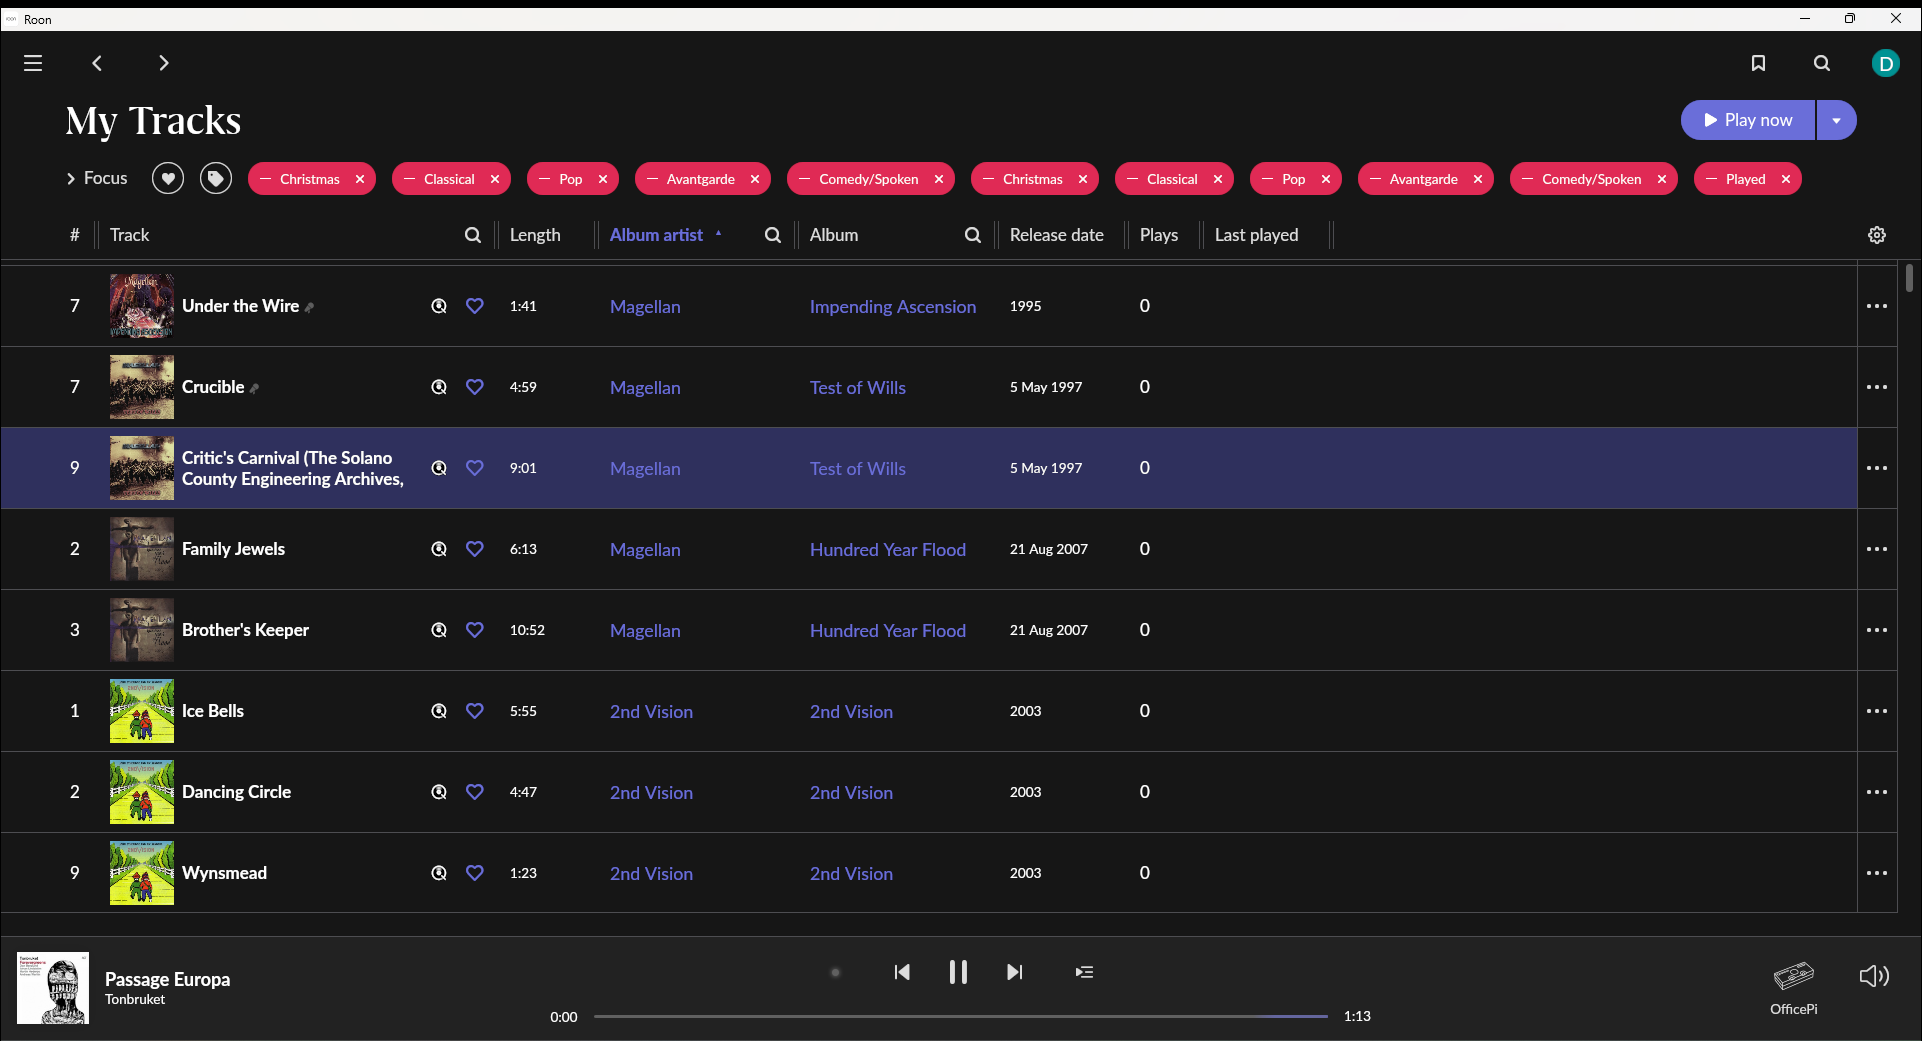Open more options for Dancing Circle
Screen dimensions: 1922x1041
[1877, 792]
